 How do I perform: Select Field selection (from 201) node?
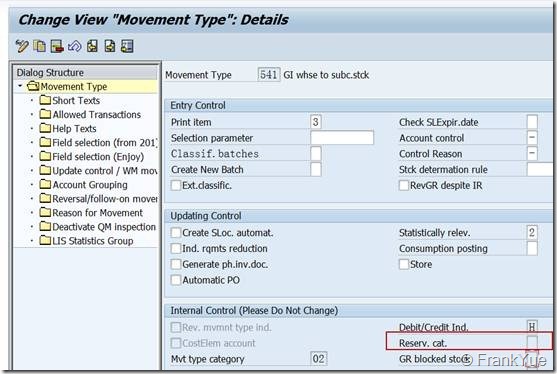(x=98, y=143)
